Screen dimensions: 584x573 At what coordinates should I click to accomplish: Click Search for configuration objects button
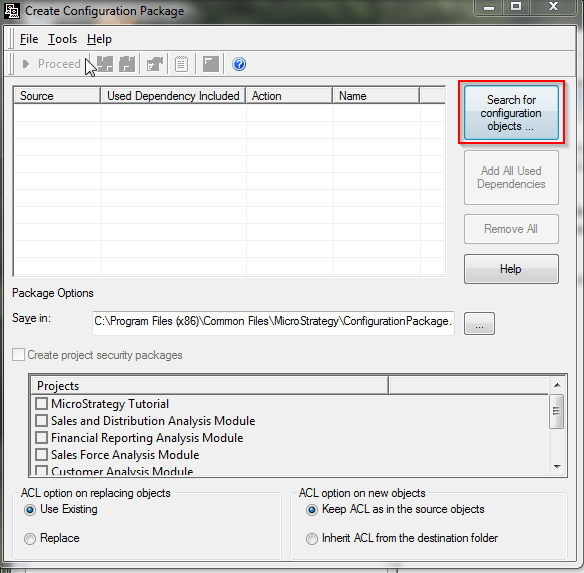pyautogui.click(x=511, y=113)
